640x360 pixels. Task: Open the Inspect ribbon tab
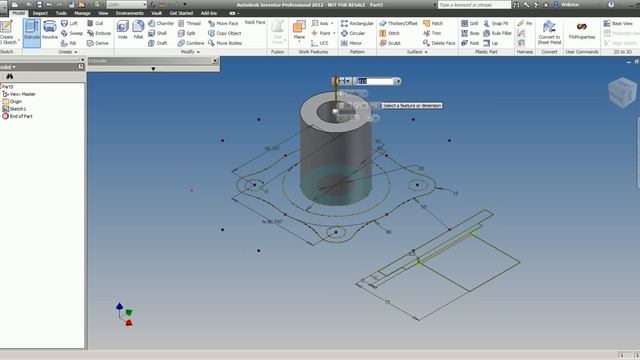click(x=40, y=13)
